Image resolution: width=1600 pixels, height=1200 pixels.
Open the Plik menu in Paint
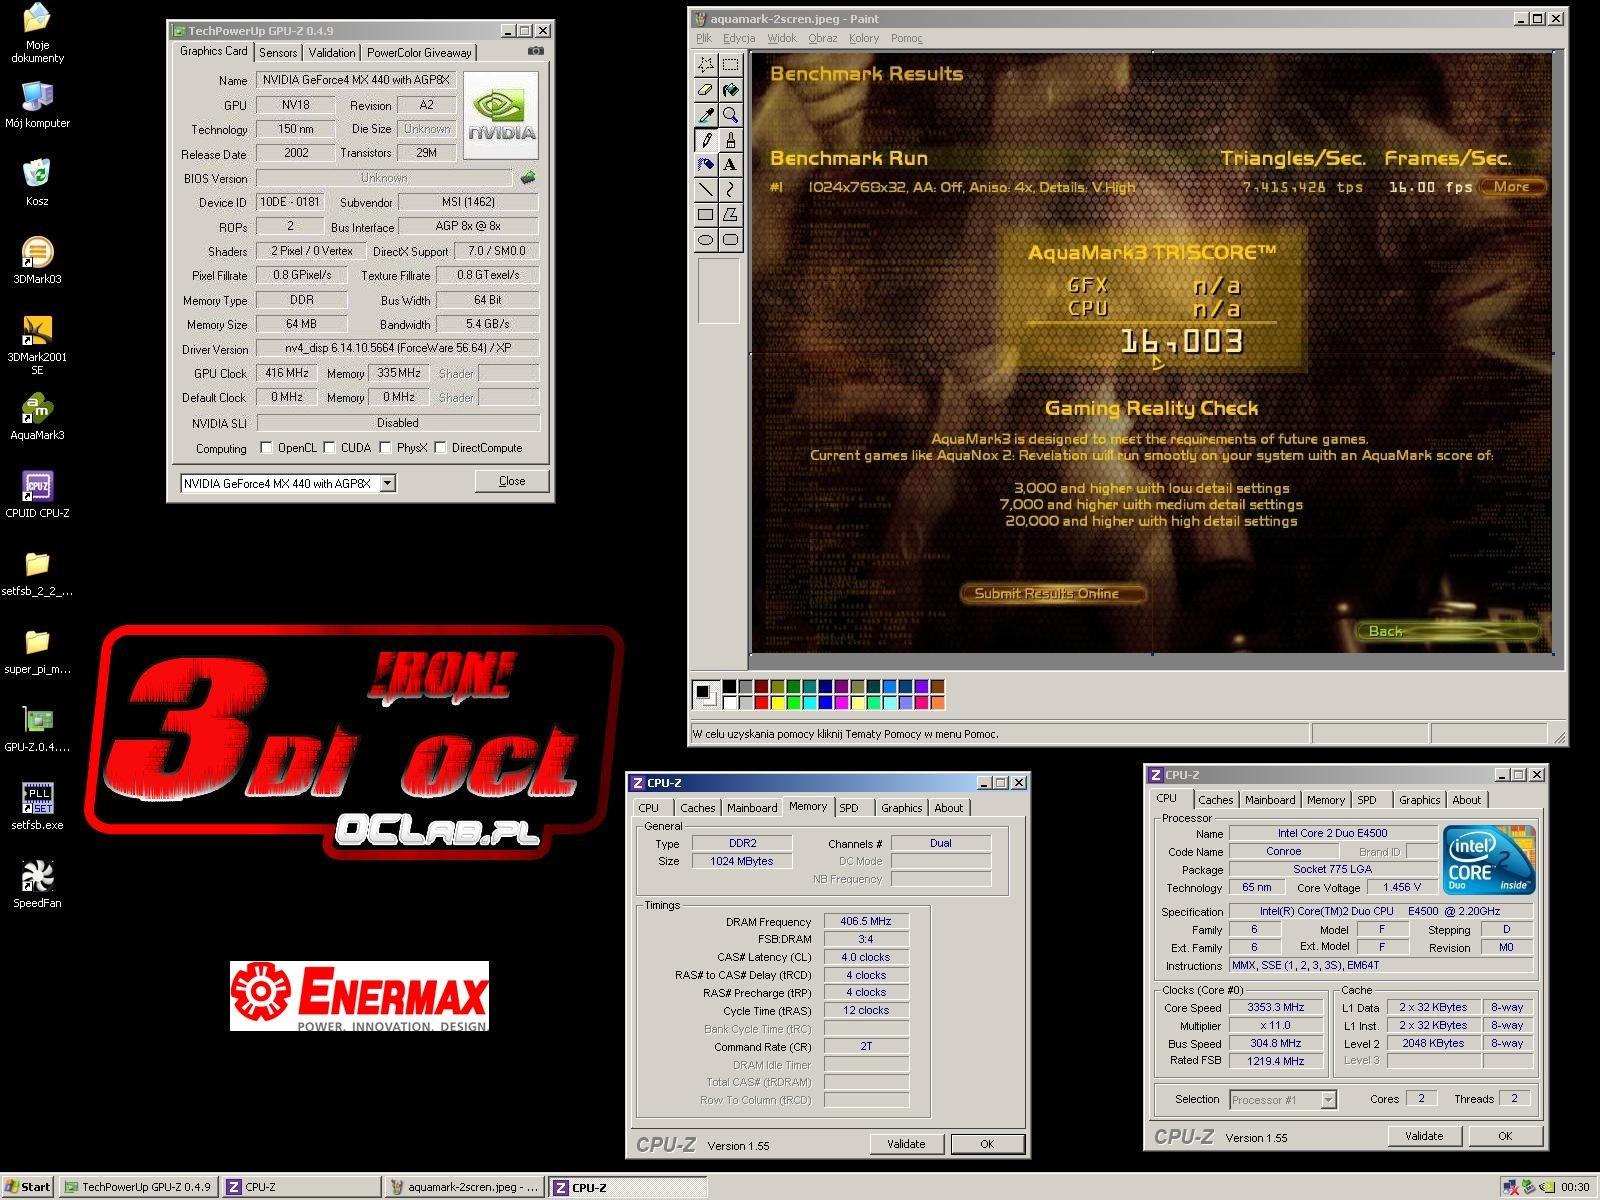coord(704,38)
